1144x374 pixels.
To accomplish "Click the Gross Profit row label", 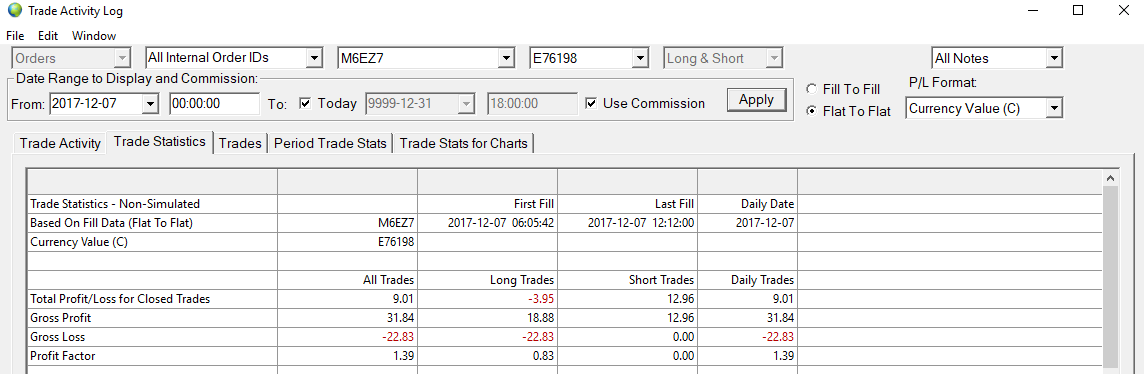I will point(61,318).
